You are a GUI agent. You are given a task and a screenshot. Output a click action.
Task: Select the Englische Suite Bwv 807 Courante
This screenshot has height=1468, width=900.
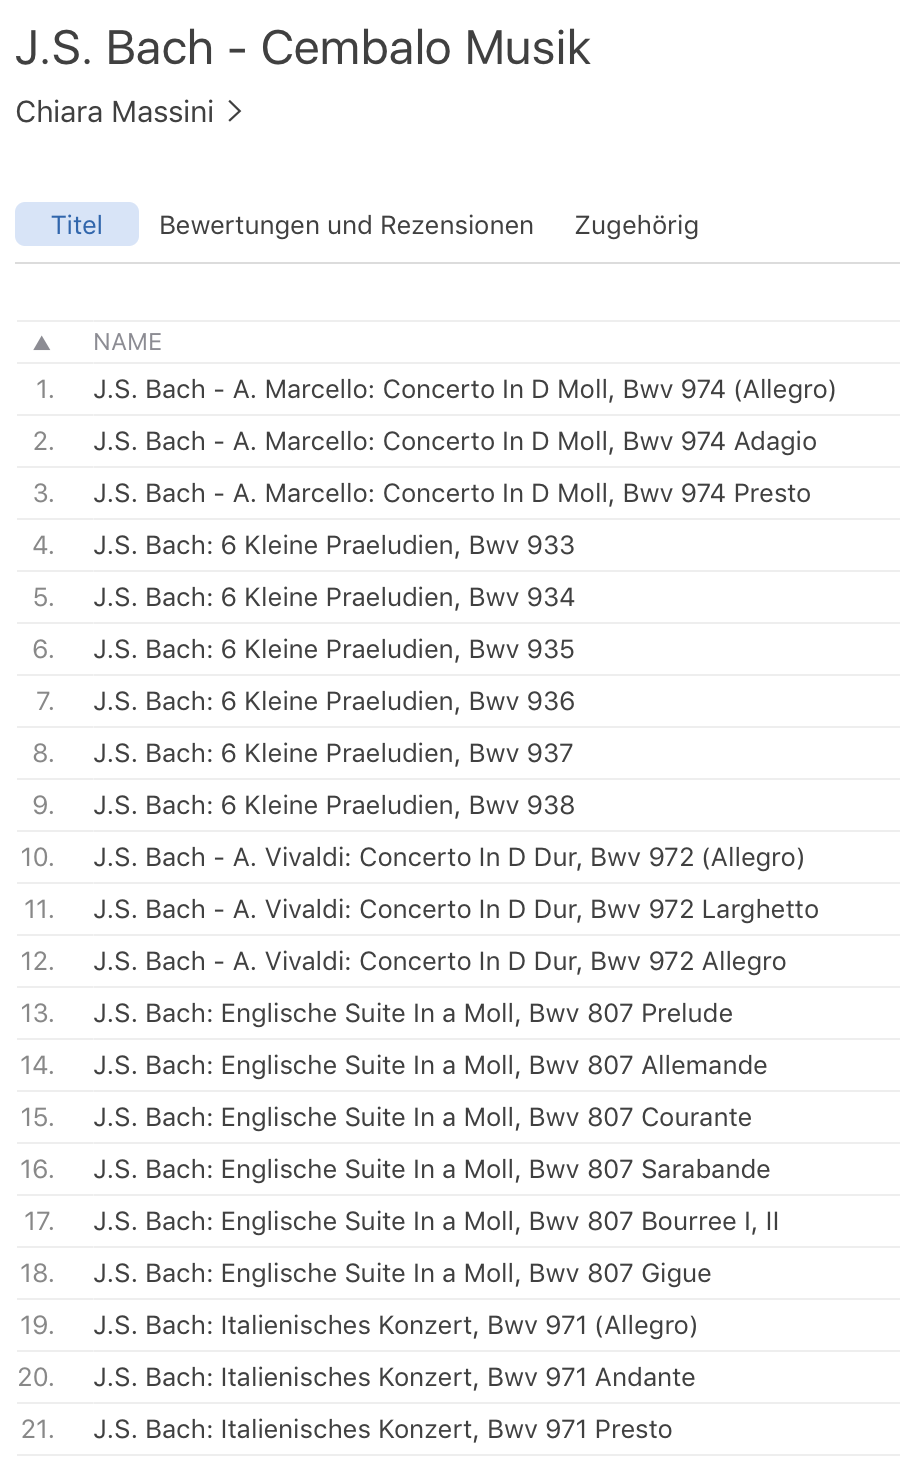click(422, 1117)
